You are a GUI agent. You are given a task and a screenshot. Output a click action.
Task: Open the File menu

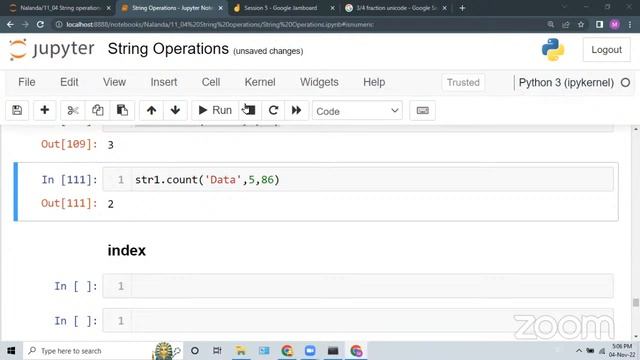click(x=27, y=82)
